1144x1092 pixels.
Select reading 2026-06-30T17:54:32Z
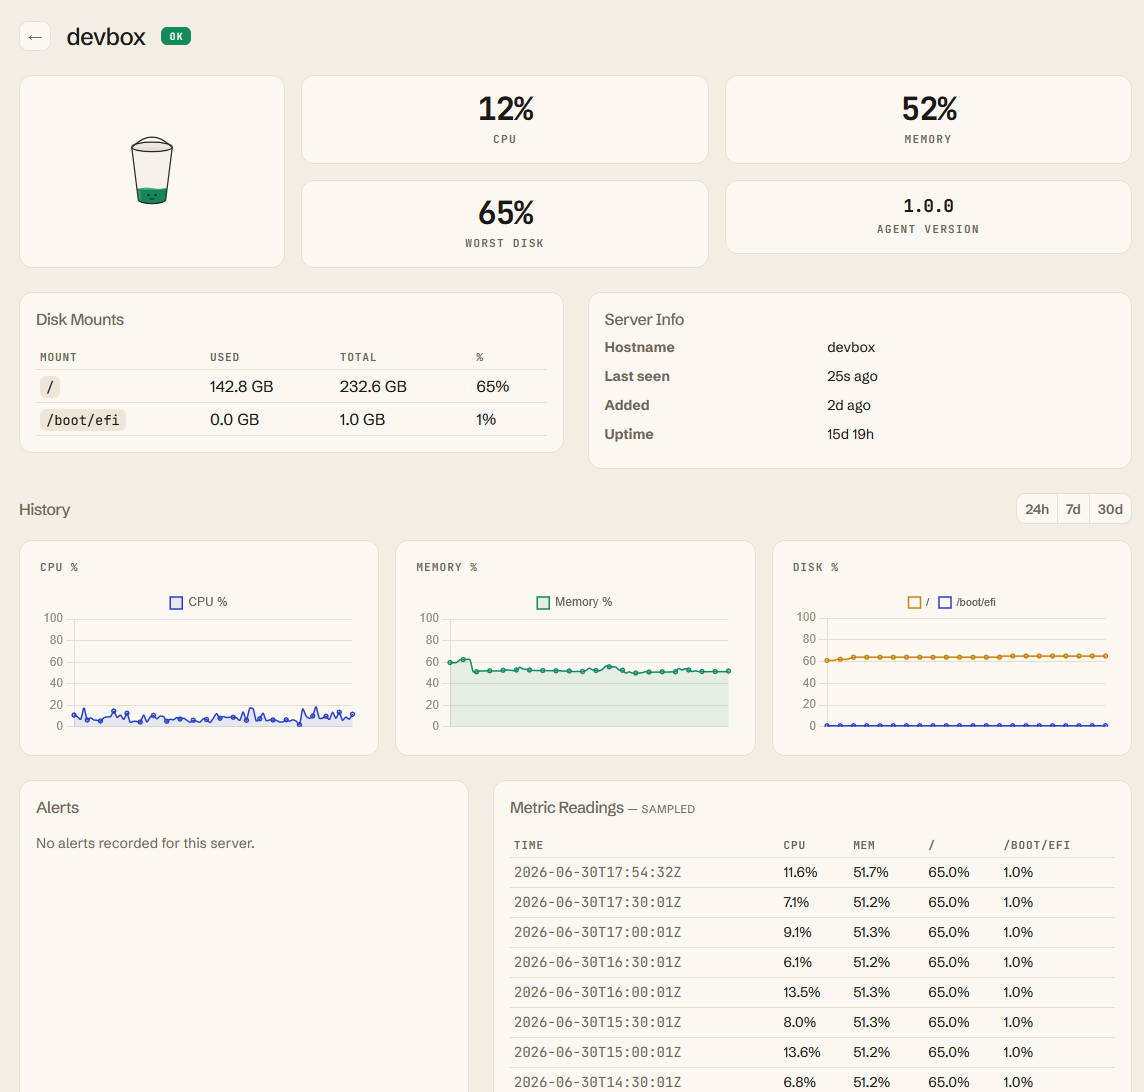(813, 872)
